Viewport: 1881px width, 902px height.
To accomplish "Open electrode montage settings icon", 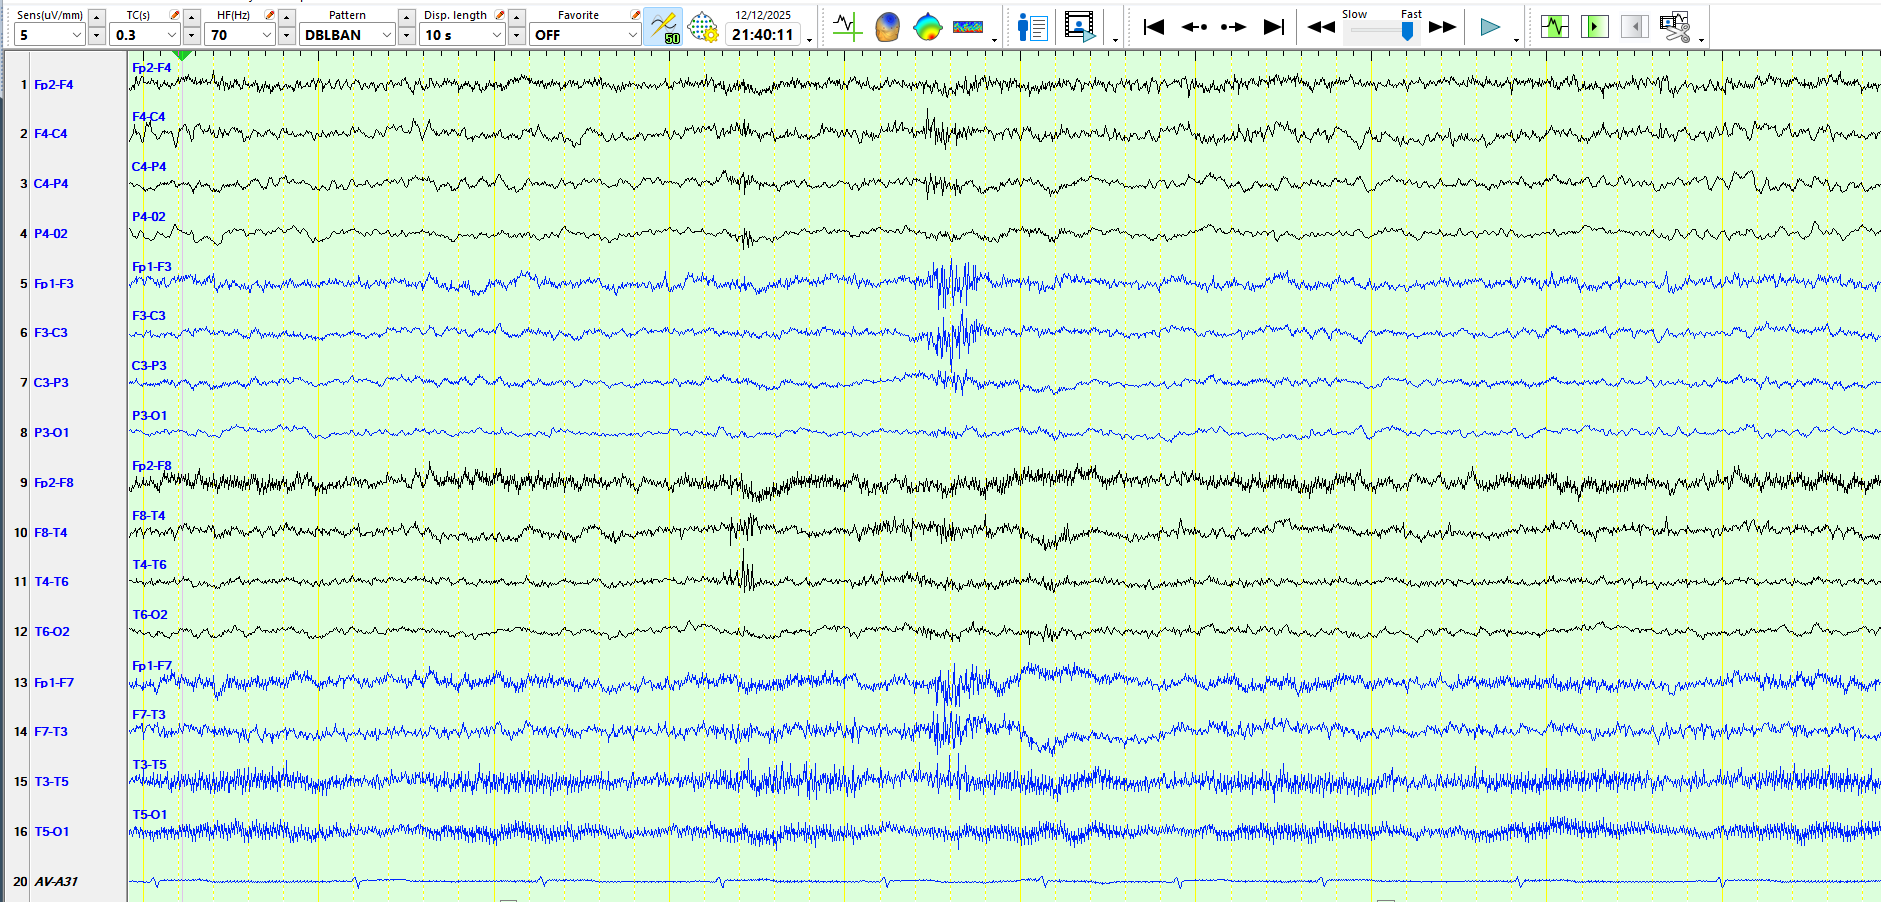I will [704, 27].
